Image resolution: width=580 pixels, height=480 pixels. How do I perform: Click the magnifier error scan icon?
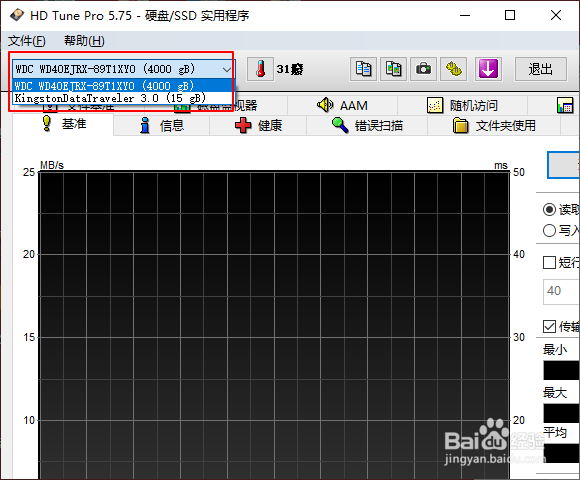[x=340, y=125]
